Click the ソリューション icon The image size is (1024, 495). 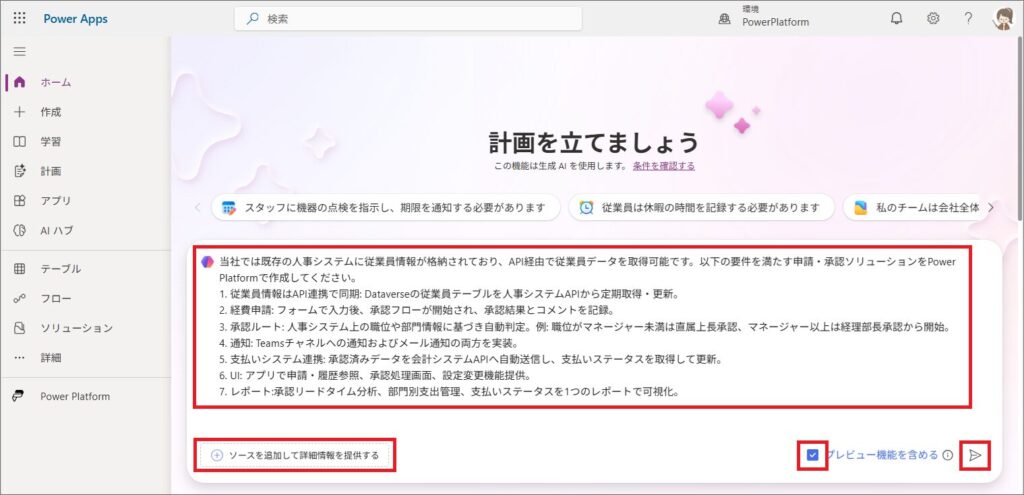pyautogui.click(x=20, y=328)
